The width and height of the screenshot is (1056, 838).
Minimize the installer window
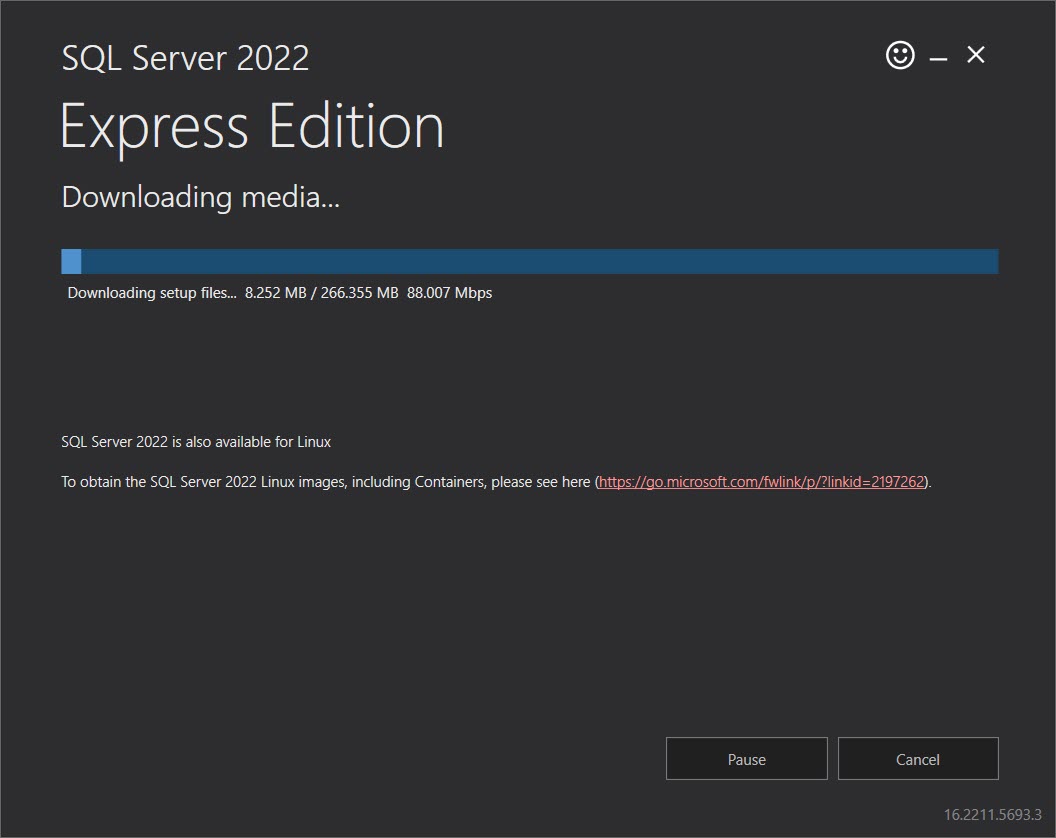click(x=938, y=57)
